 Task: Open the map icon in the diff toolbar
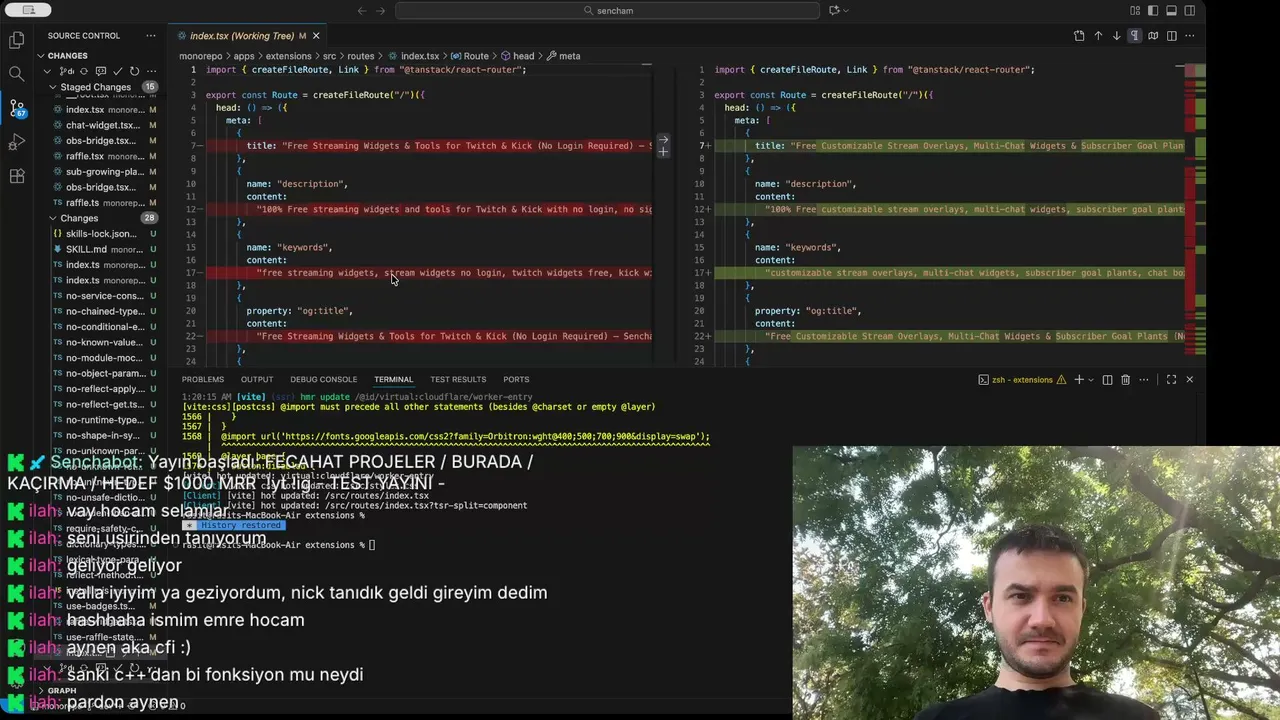coord(1153,36)
